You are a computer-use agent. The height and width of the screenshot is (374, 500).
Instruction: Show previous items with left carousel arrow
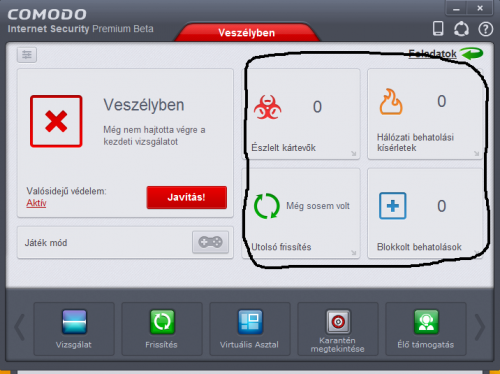[20, 327]
